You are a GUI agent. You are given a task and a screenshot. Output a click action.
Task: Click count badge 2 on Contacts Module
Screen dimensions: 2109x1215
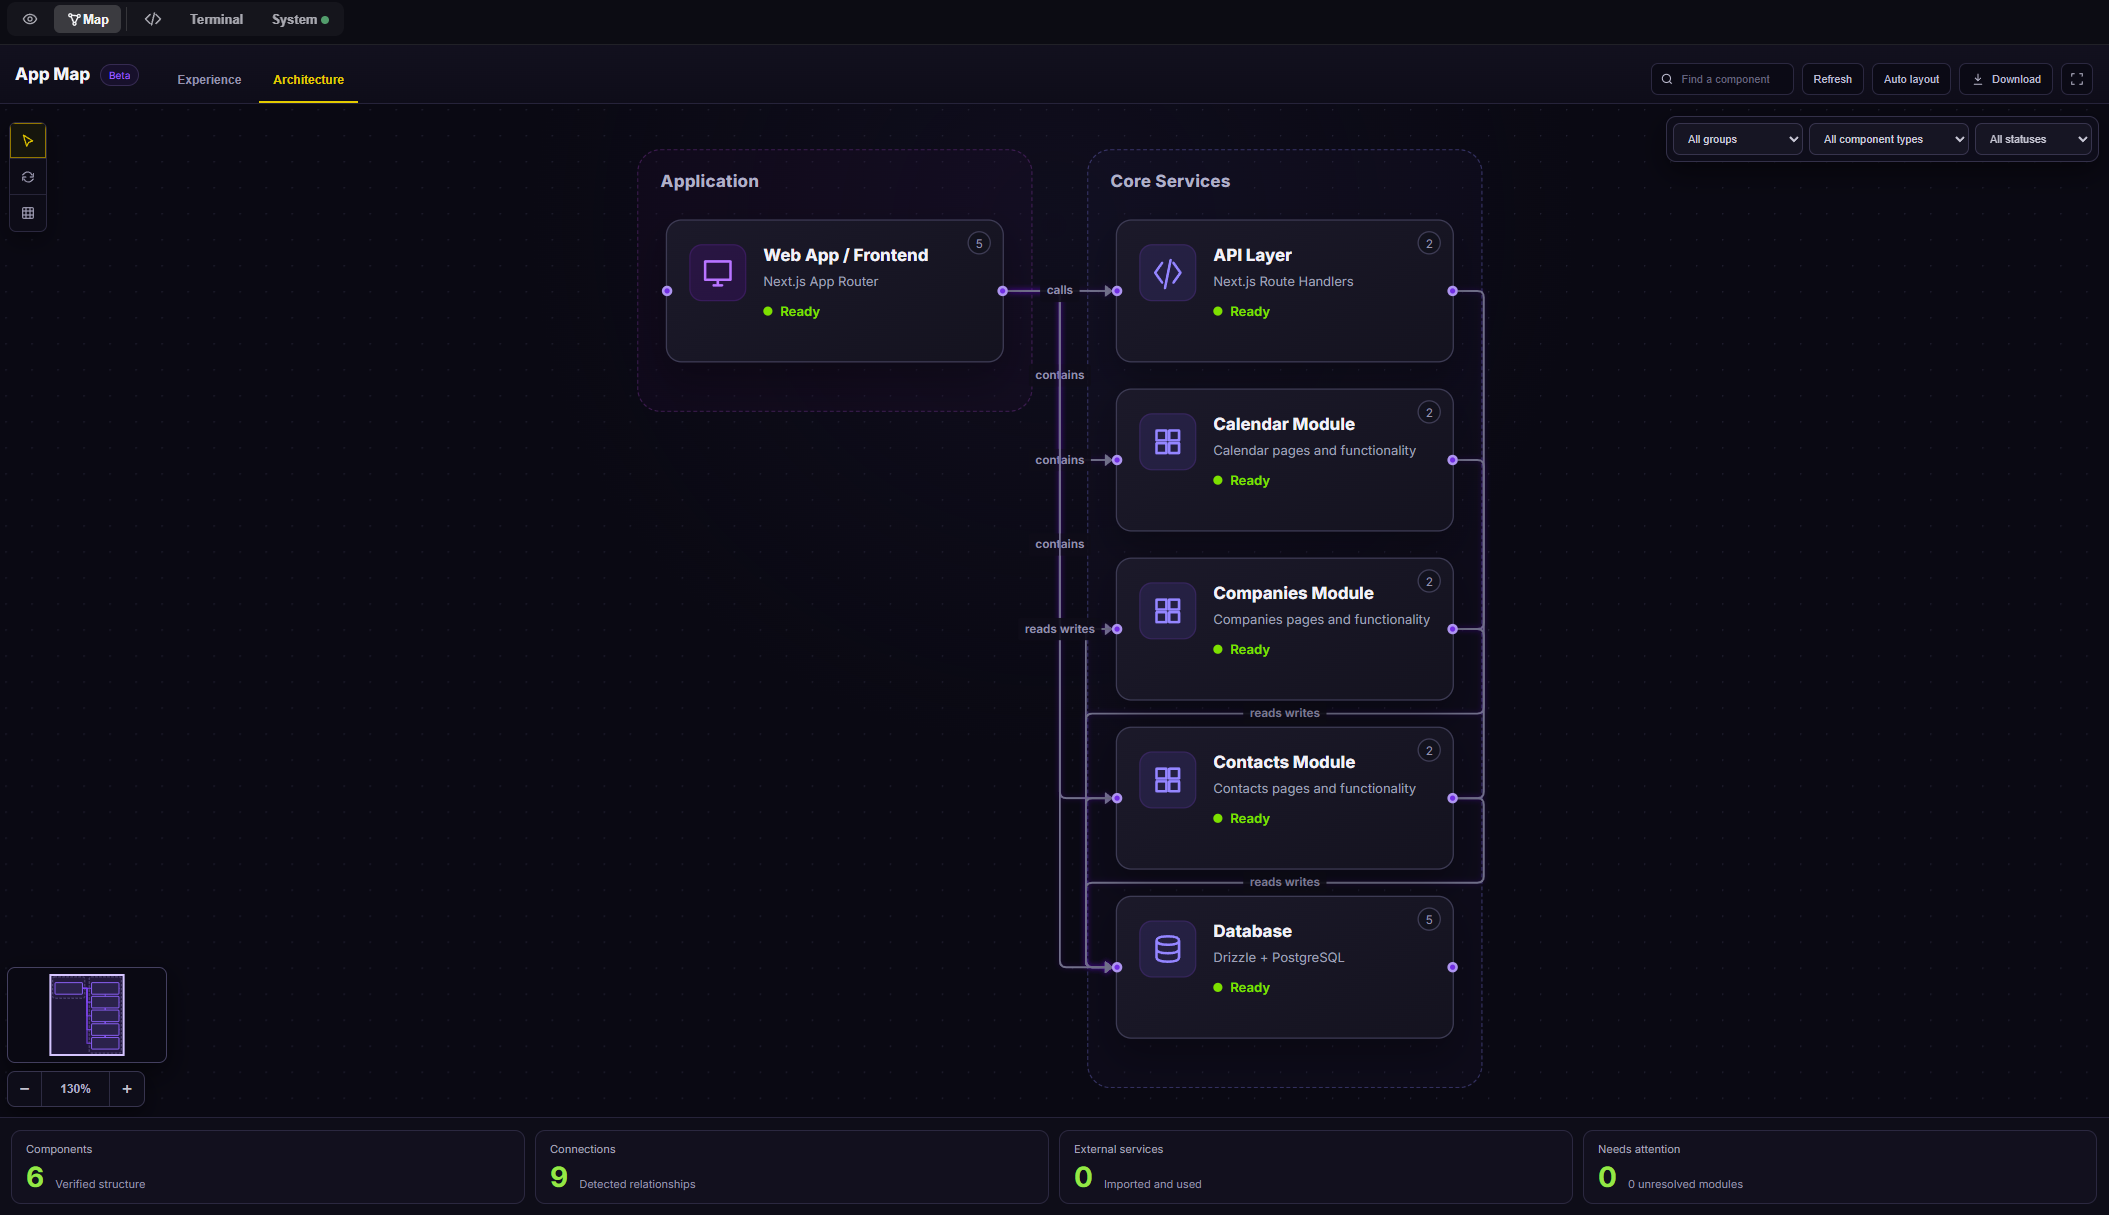pyautogui.click(x=1429, y=750)
